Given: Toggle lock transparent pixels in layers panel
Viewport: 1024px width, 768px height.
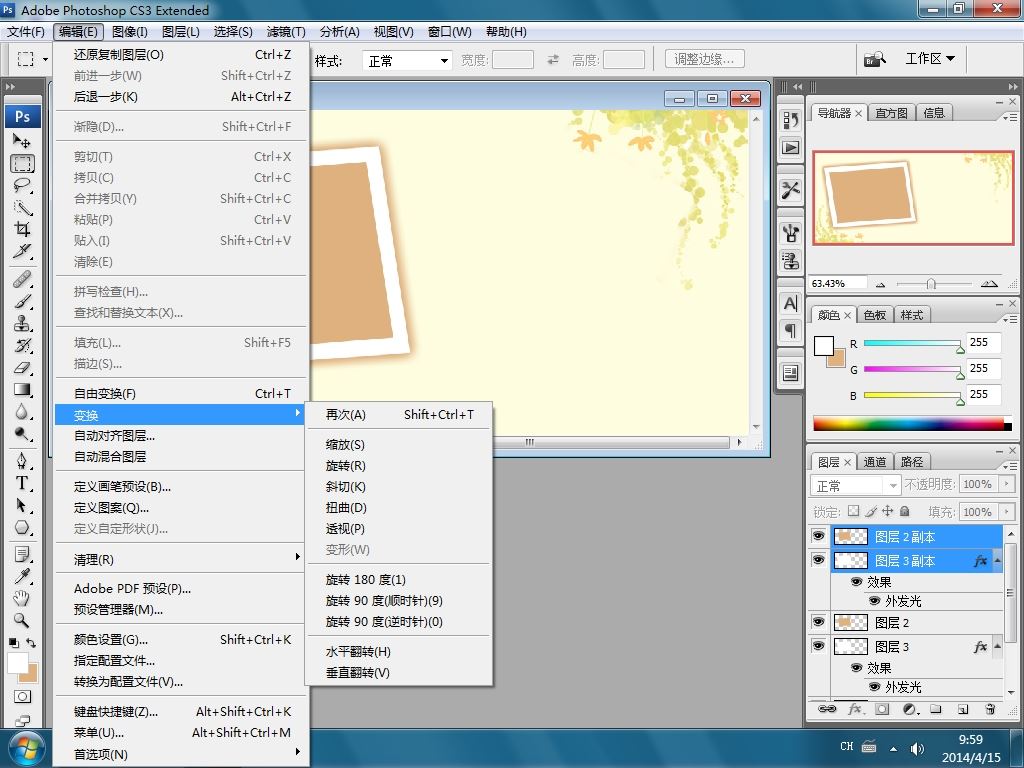Looking at the screenshot, I should 854,511.
